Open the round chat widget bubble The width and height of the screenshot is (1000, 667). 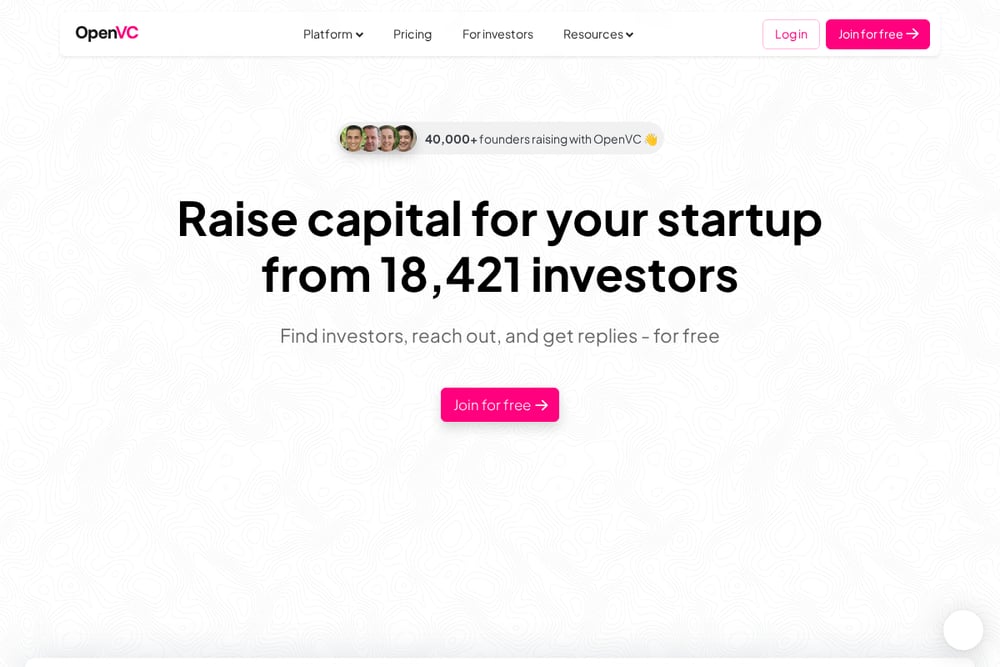[x=963, y=630]
